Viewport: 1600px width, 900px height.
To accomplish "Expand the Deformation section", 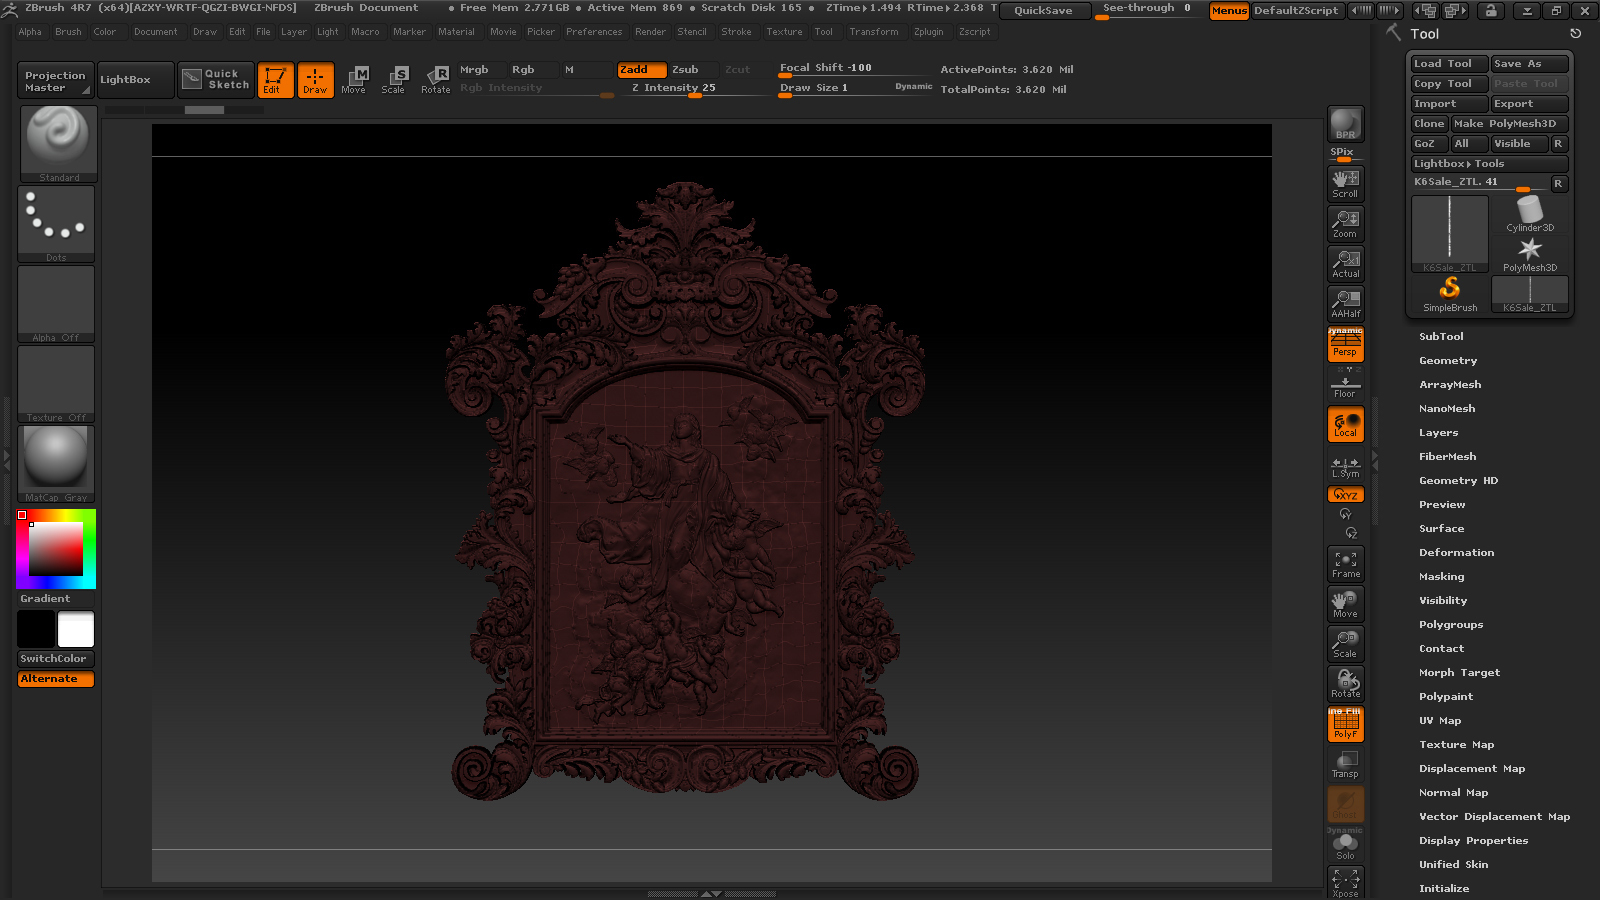I will [x=1456, y=553].
